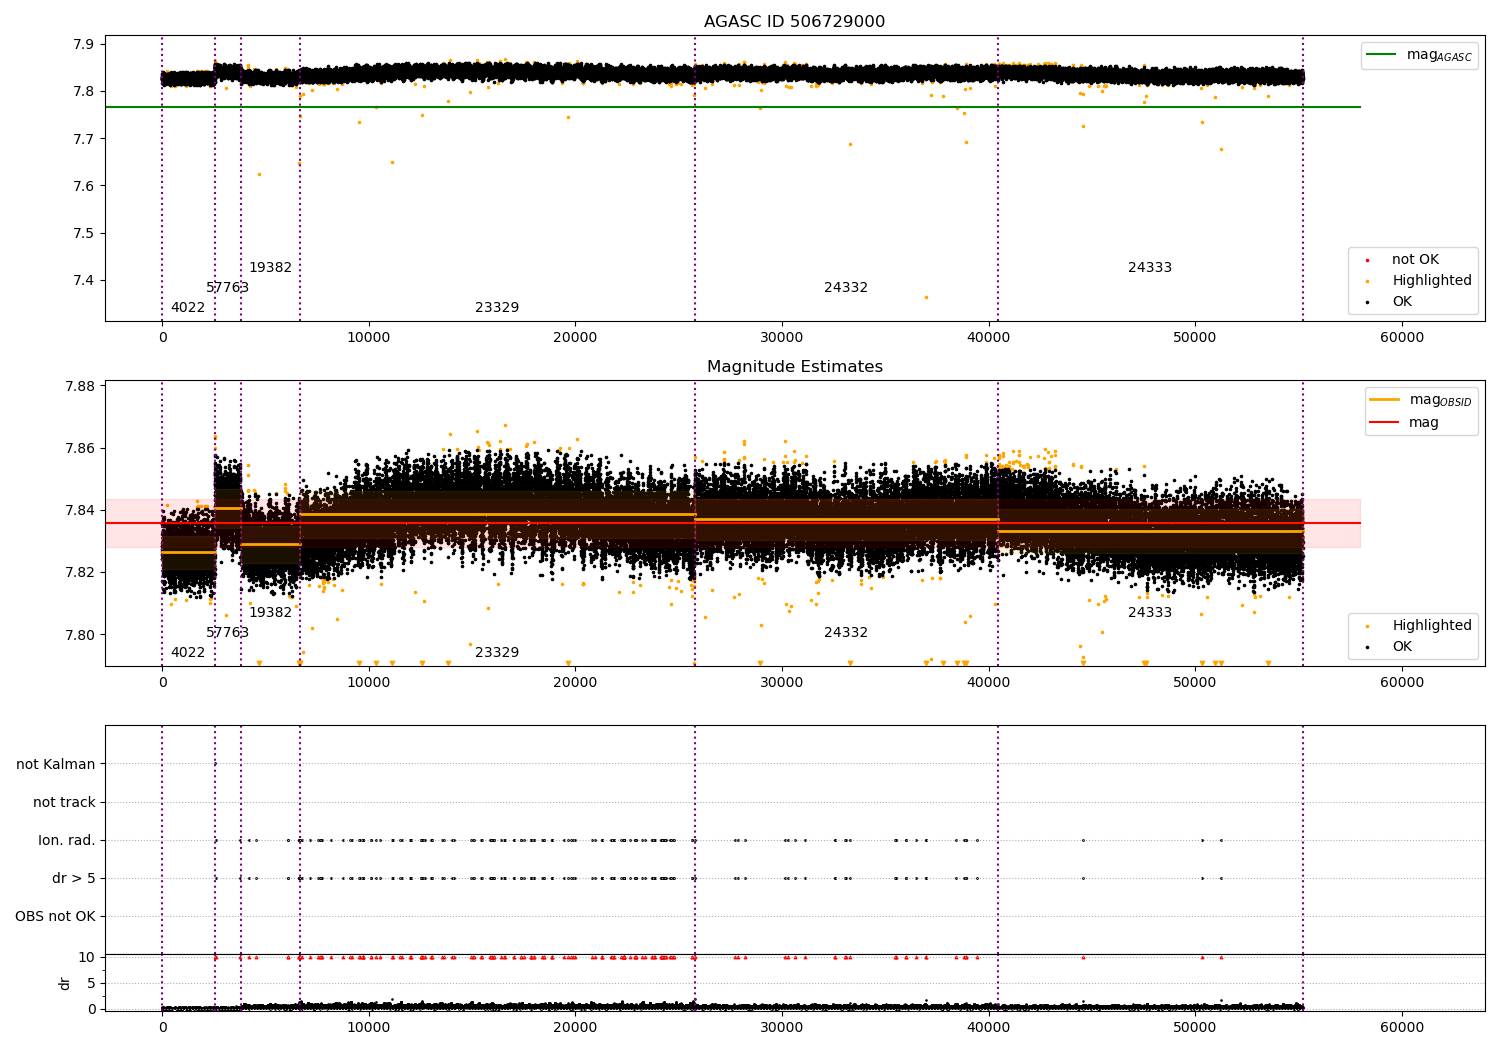The width and height of the screenshot is (1500, 1050).
Task: Click the 'AGASC ID 506729000' plot title
Action: click(794, 22)
